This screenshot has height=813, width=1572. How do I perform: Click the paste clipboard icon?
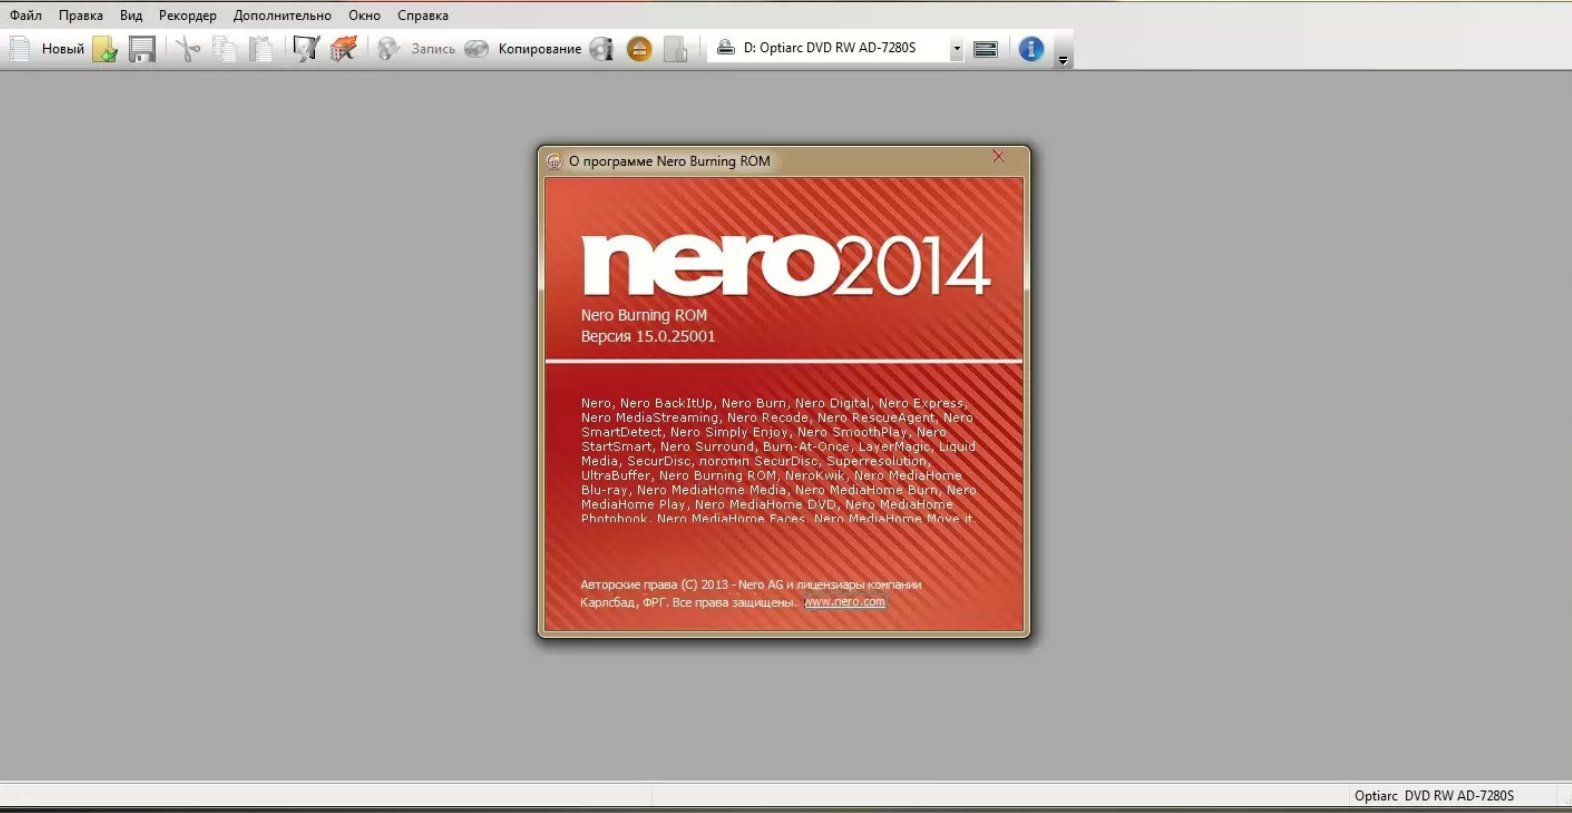point(261,48)
